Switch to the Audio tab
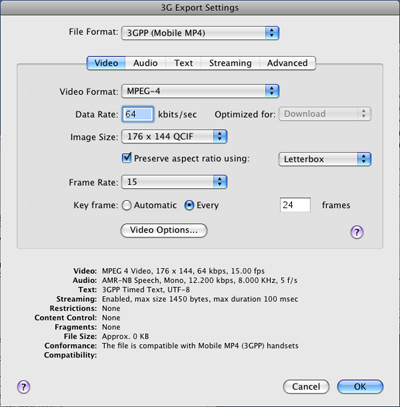 pos(145,63)
